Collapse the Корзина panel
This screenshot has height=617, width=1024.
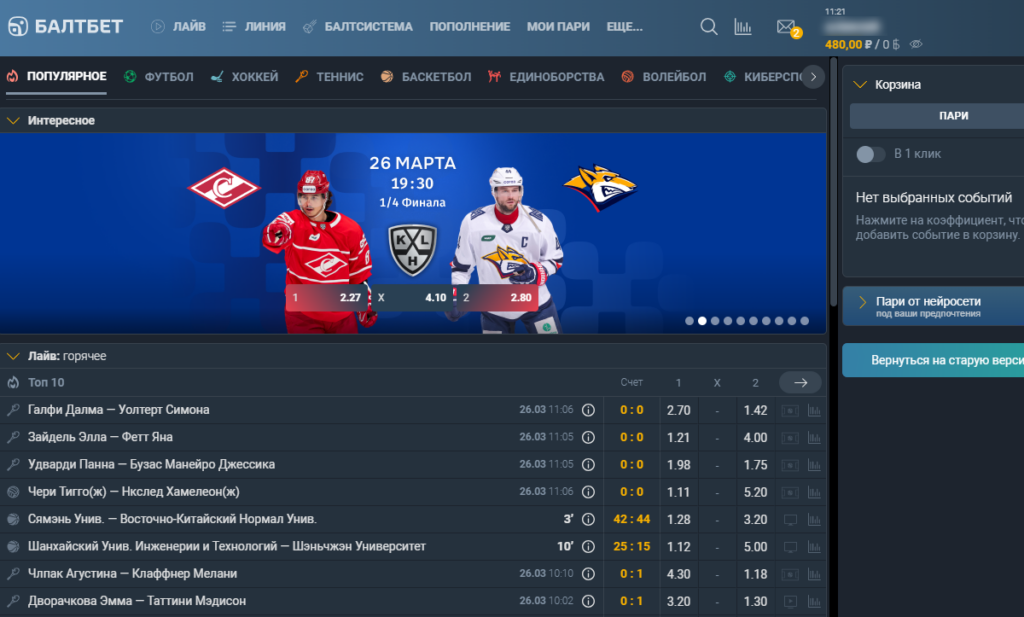(860, 85)
